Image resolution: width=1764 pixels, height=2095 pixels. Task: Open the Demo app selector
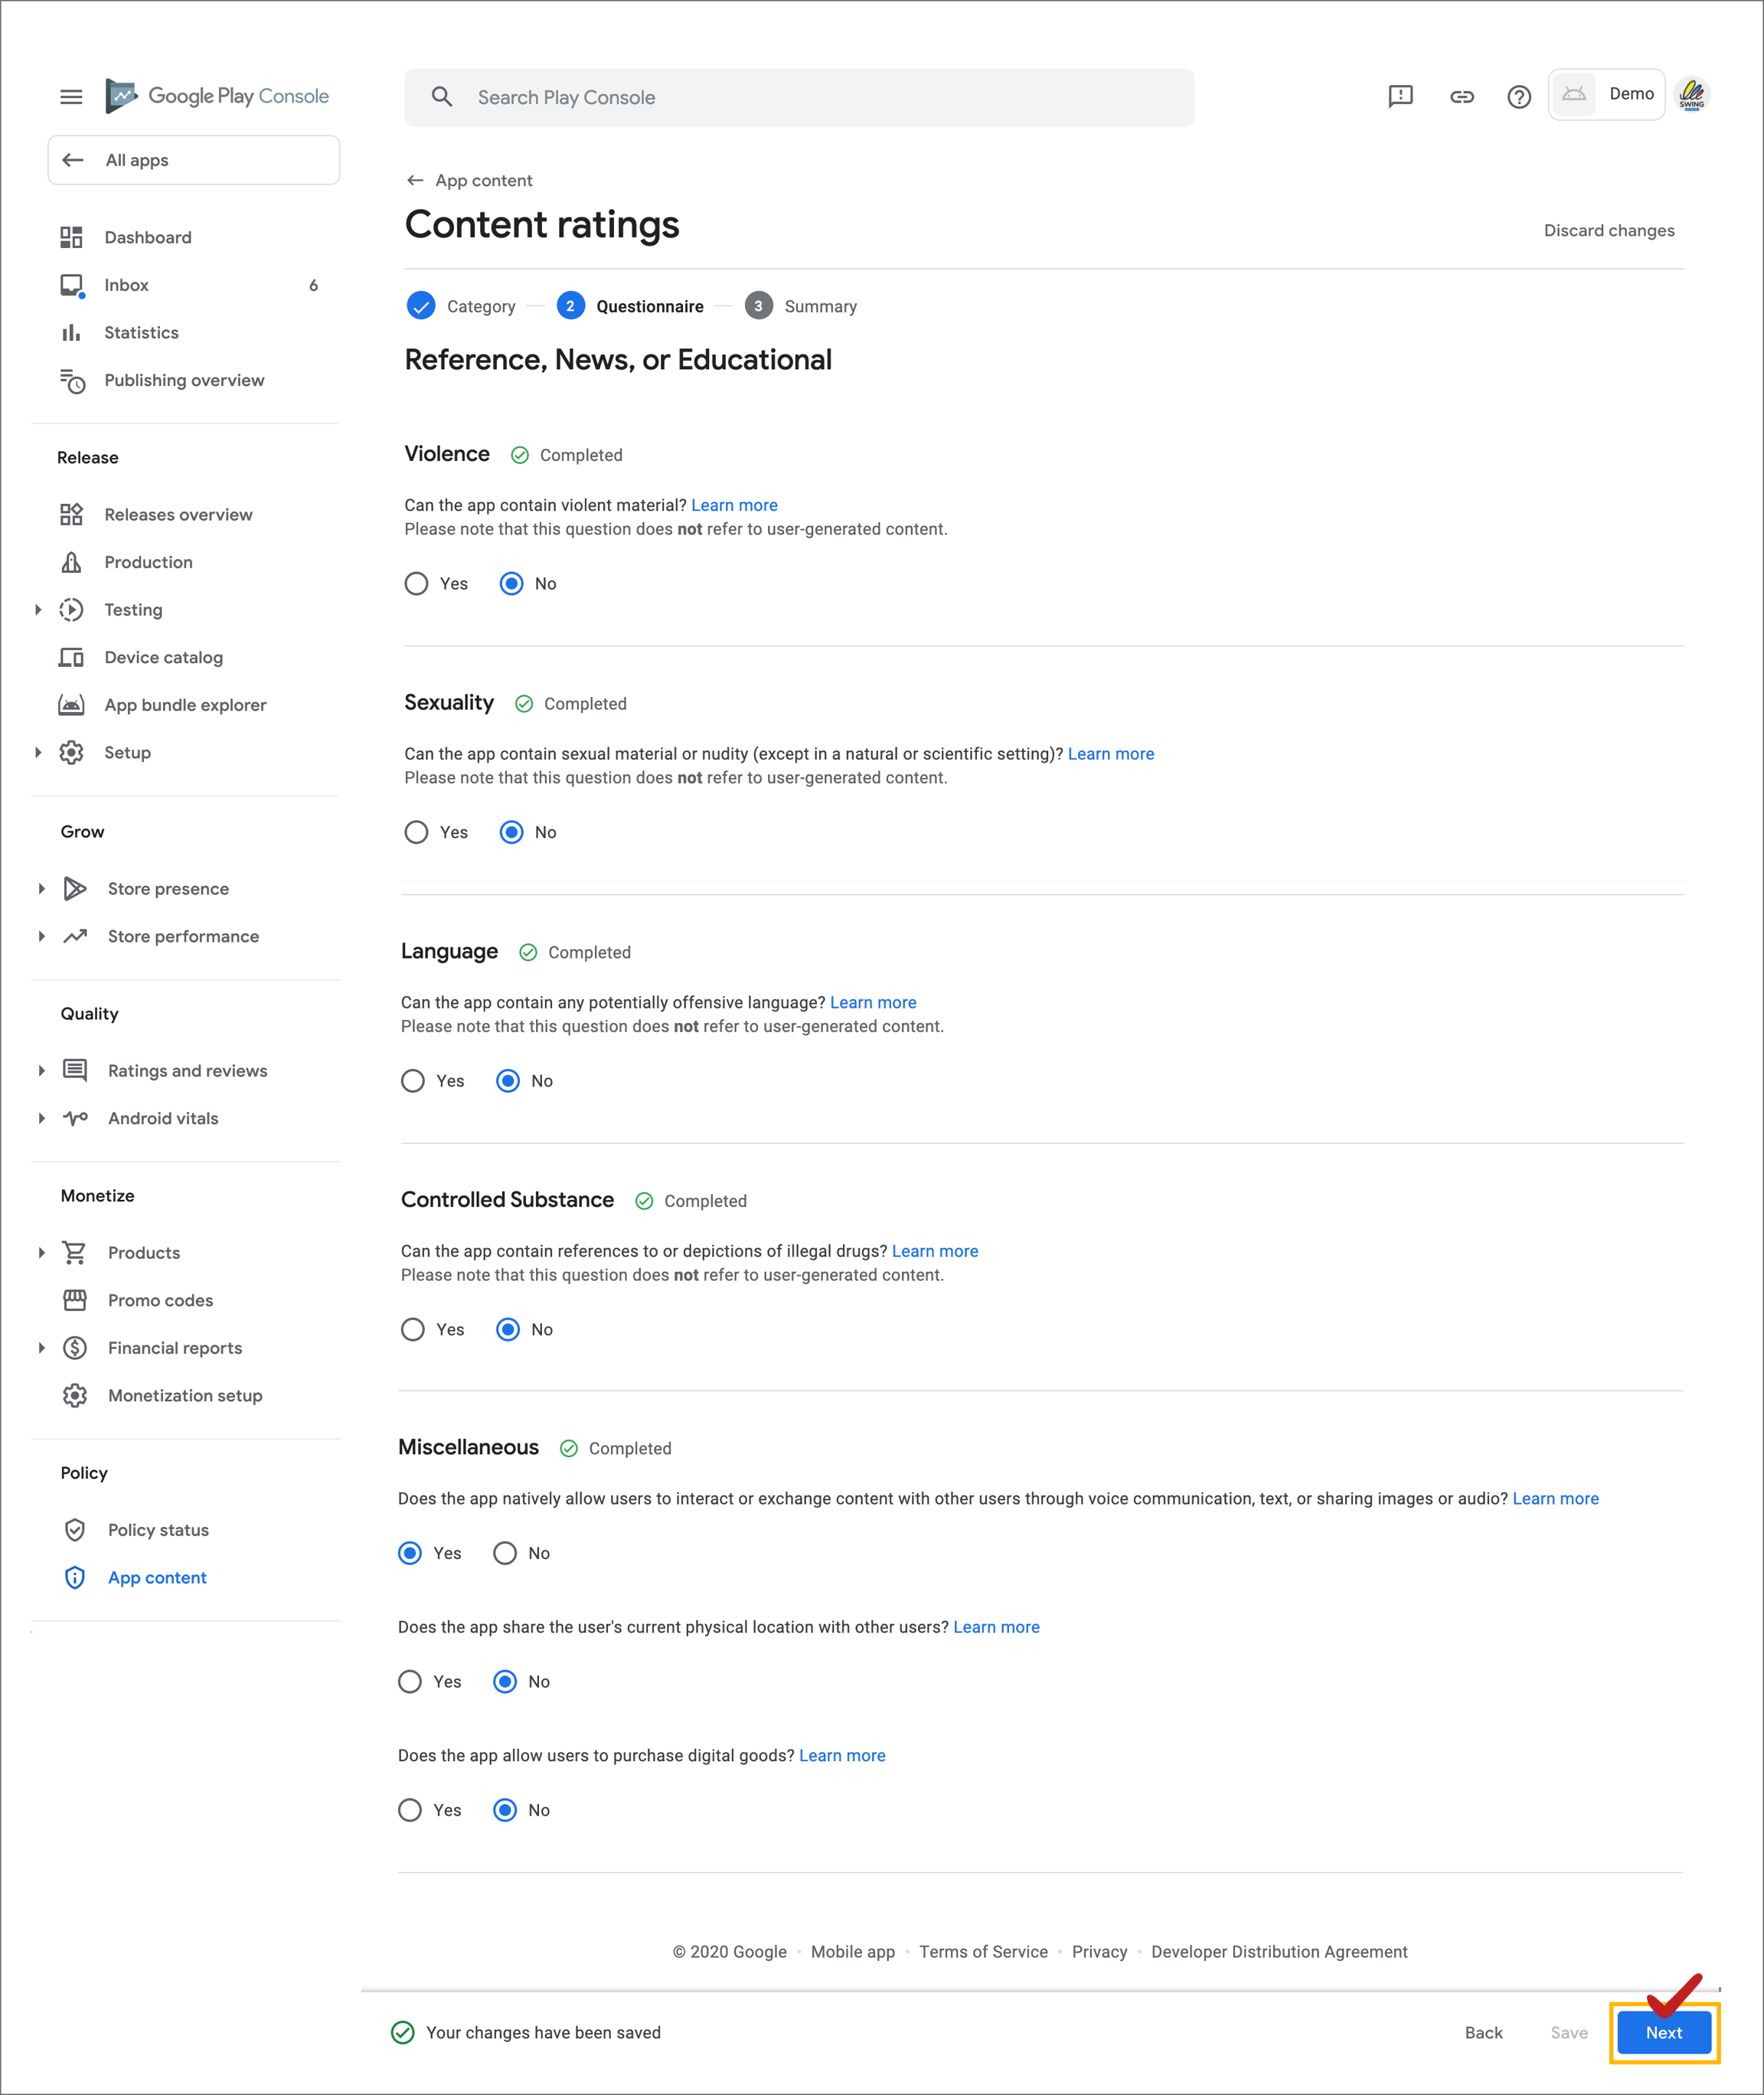[1606, 94]
